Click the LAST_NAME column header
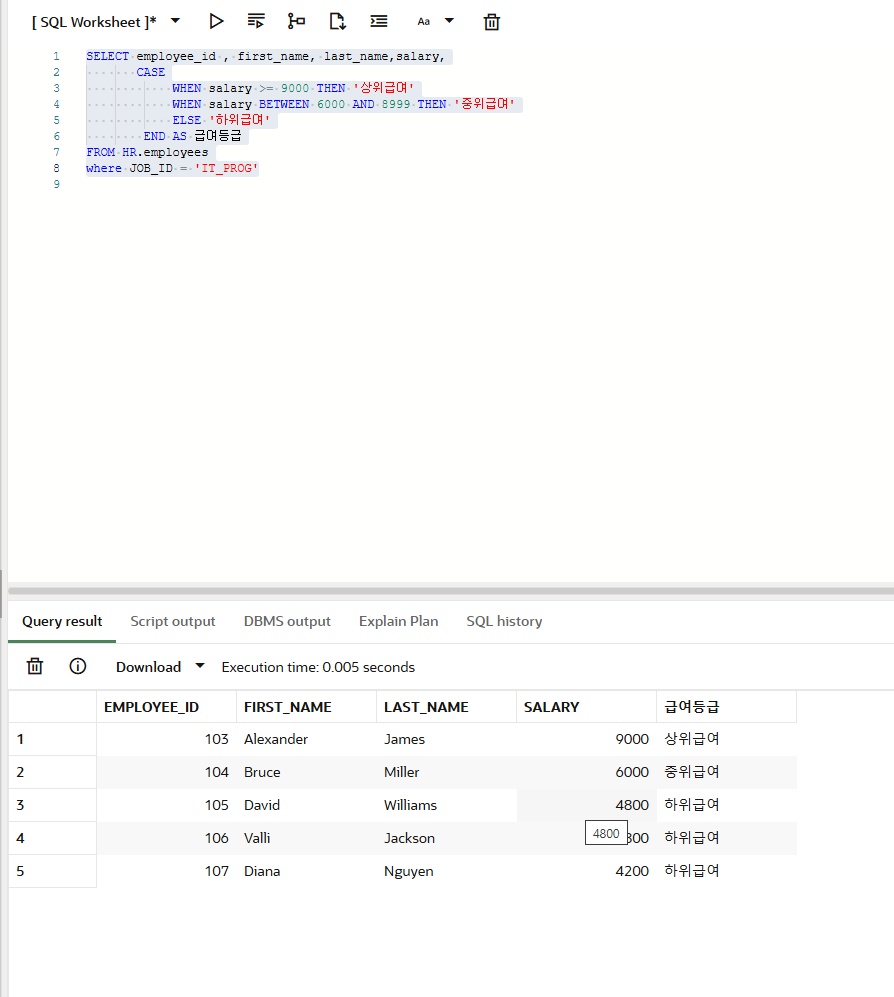The height and width of the screenshot is (997, 894). [x=446, y=707]
